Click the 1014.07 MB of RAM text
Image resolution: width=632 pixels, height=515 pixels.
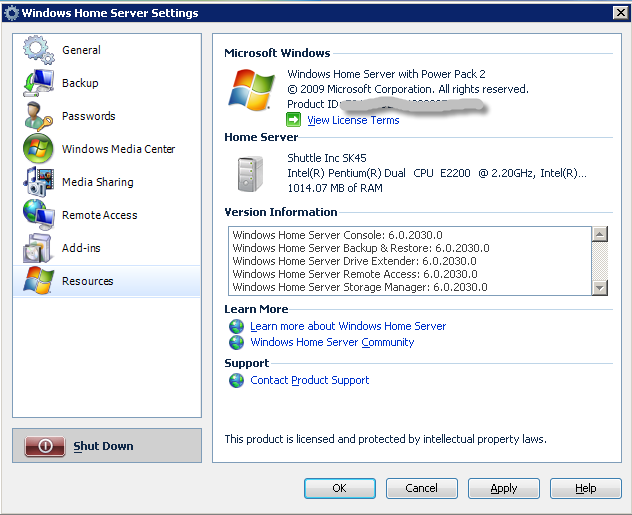coord(335,188)
